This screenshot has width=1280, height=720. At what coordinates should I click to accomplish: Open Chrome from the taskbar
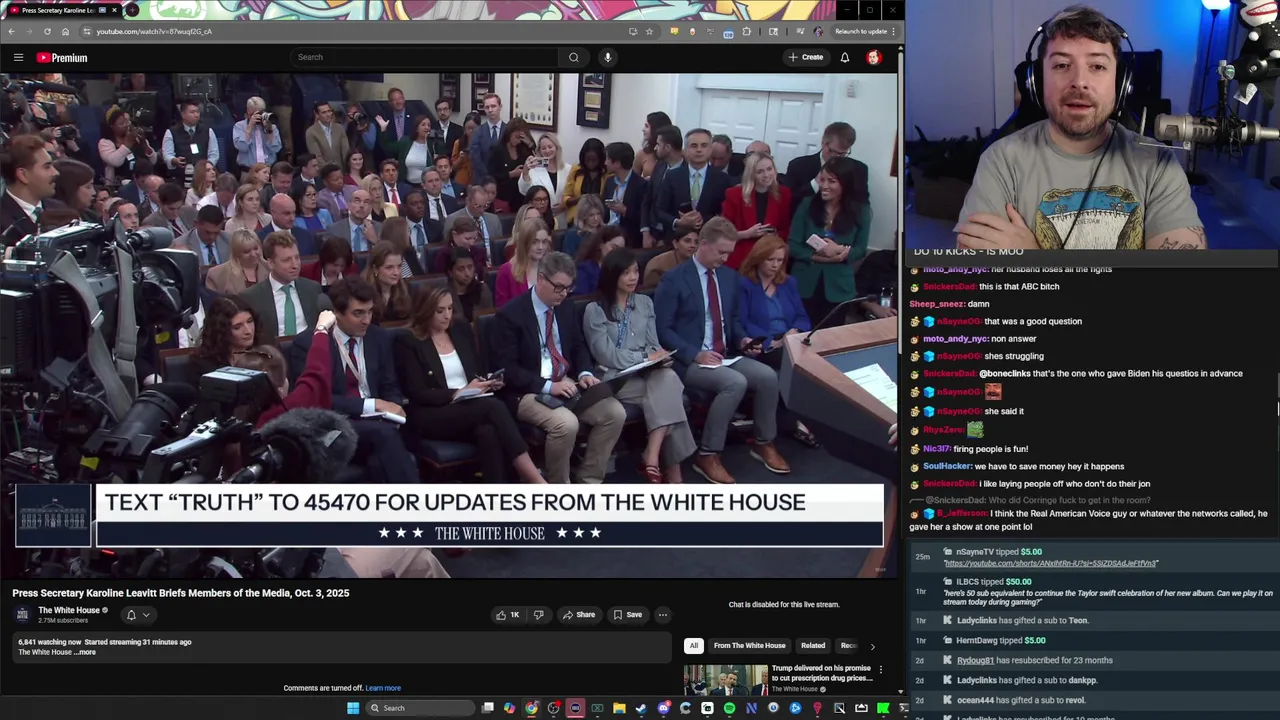point(531,708)
